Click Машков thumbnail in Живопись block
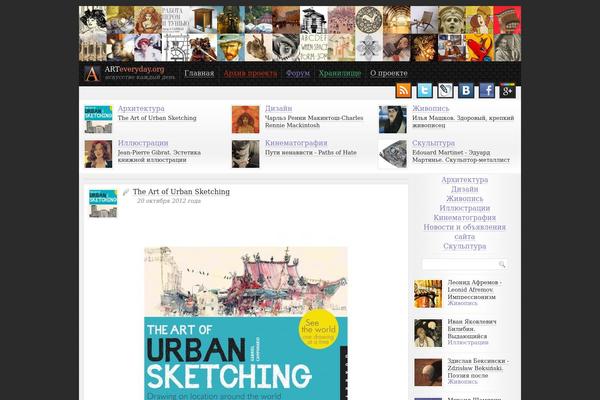600x400 pixels. click(x=393, y=120)
